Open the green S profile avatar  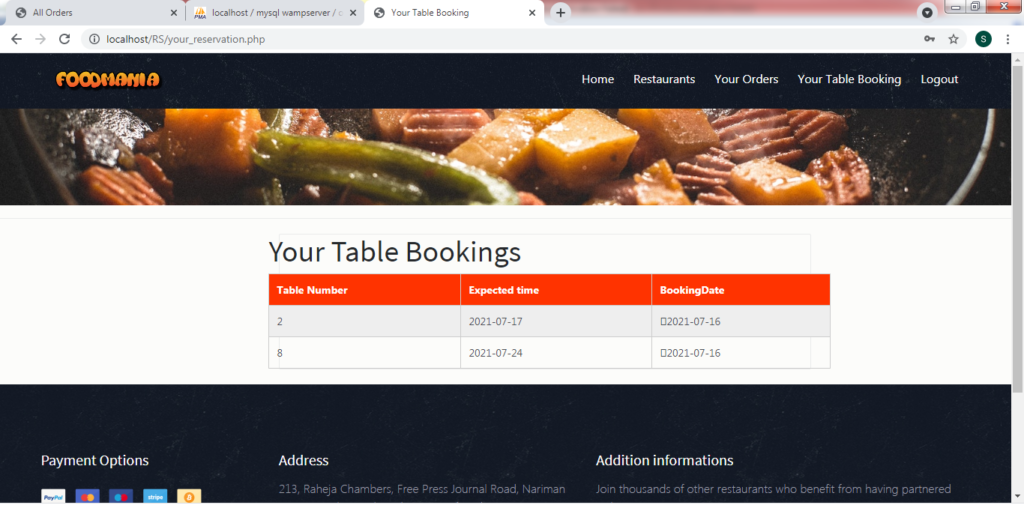click(984, 39)
